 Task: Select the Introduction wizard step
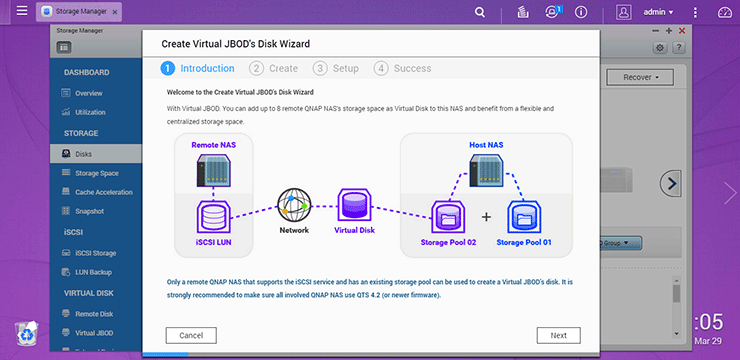197,68
